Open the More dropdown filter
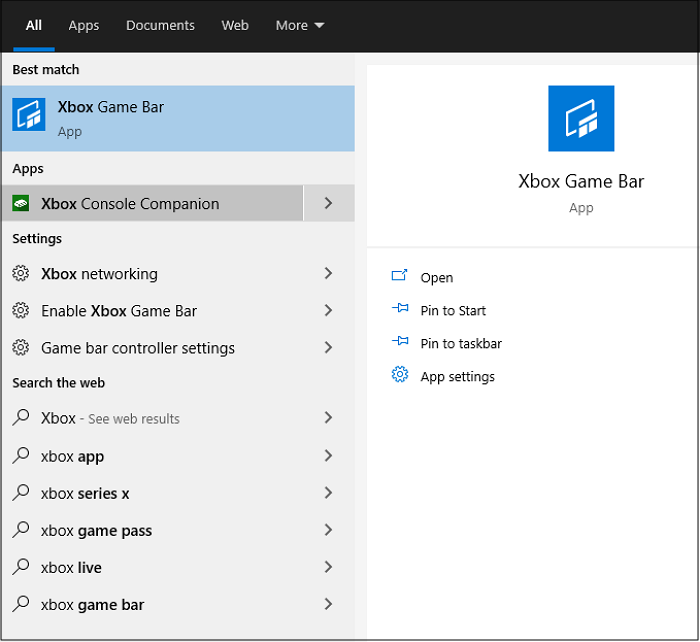Screen dimensions: 700x642 click(x=299, y=25)
